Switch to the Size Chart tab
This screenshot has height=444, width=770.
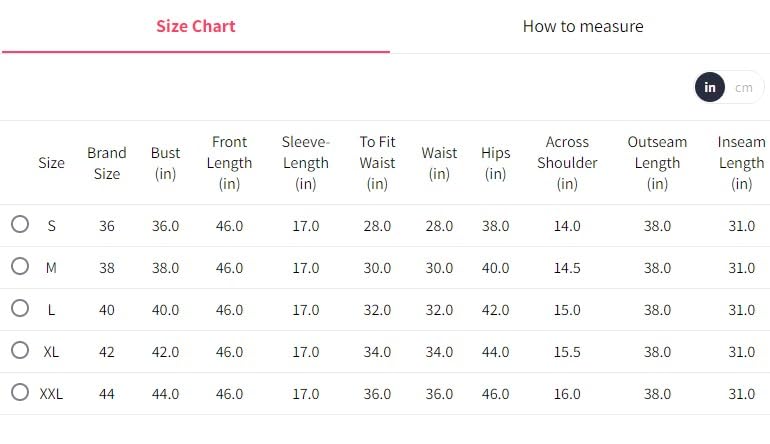pos(196,26)
